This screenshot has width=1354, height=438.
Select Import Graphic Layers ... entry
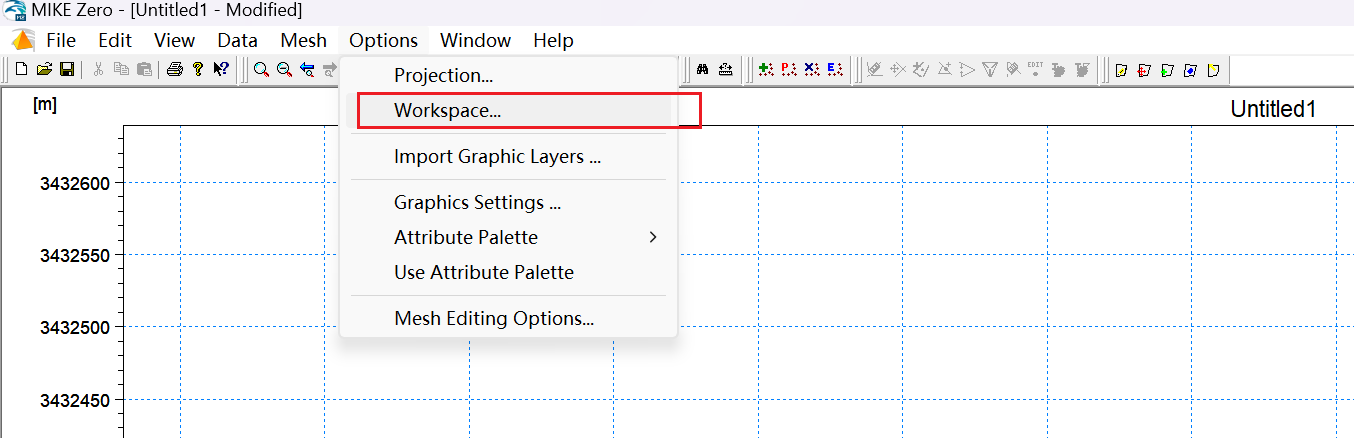508,157
